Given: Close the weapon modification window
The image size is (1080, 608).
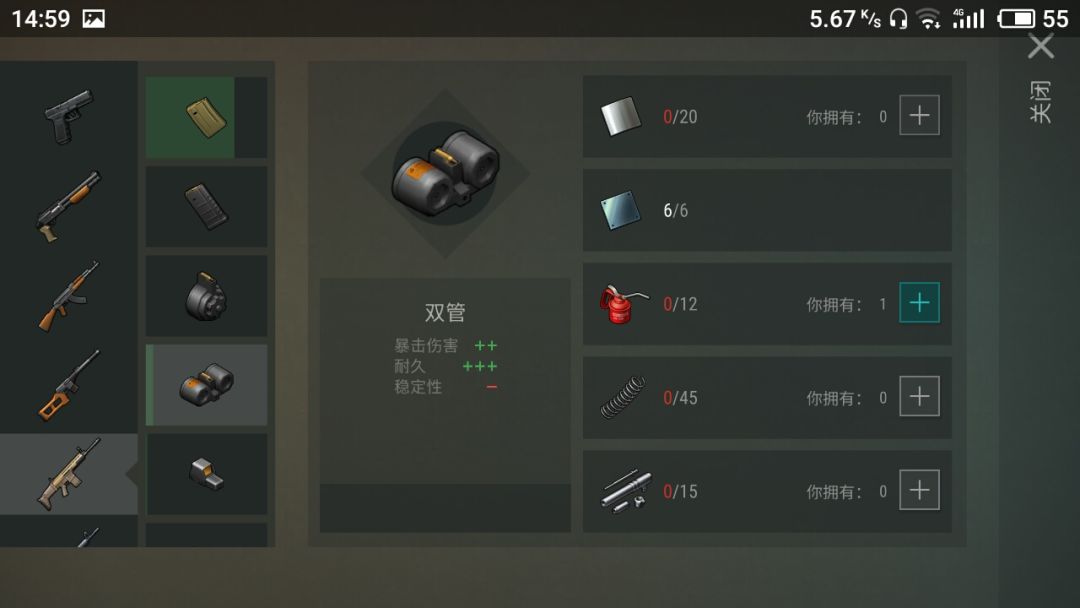Looking at the screenshot, I should tap(1041, 47).
